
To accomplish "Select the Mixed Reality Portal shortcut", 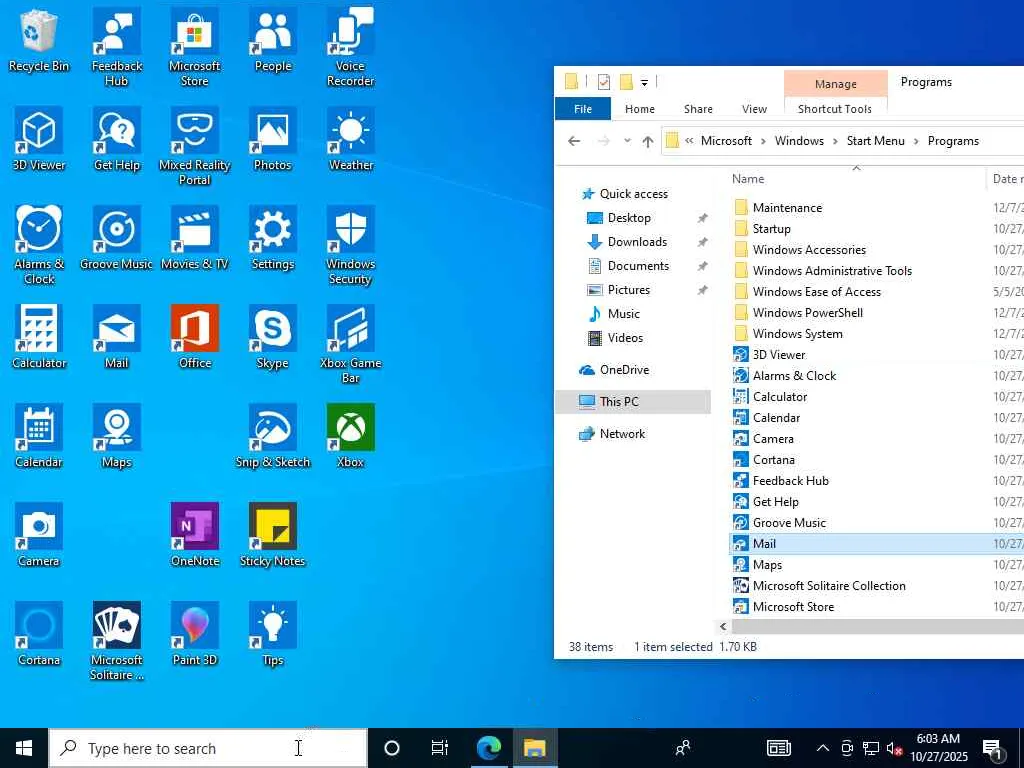I will 195,146.
